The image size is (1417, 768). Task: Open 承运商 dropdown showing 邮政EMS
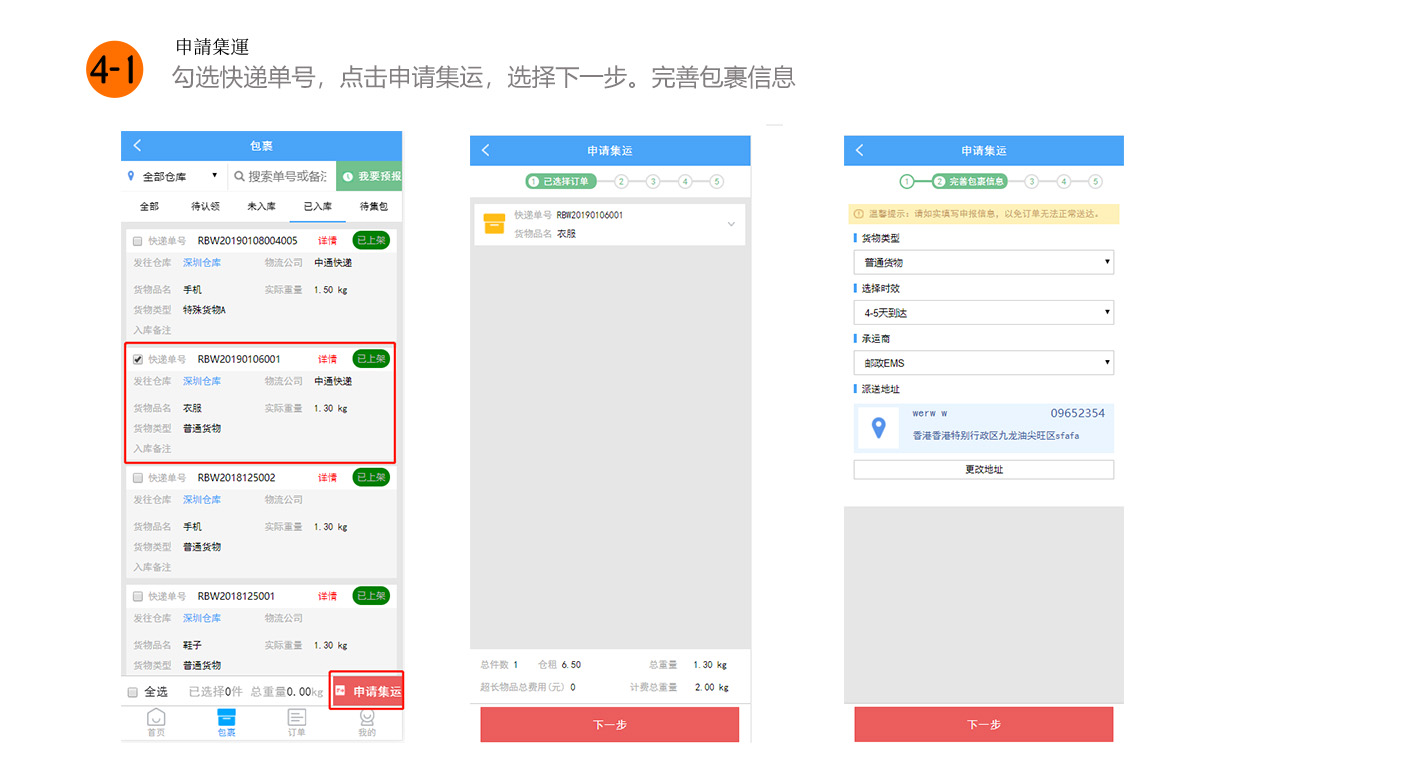983,363
